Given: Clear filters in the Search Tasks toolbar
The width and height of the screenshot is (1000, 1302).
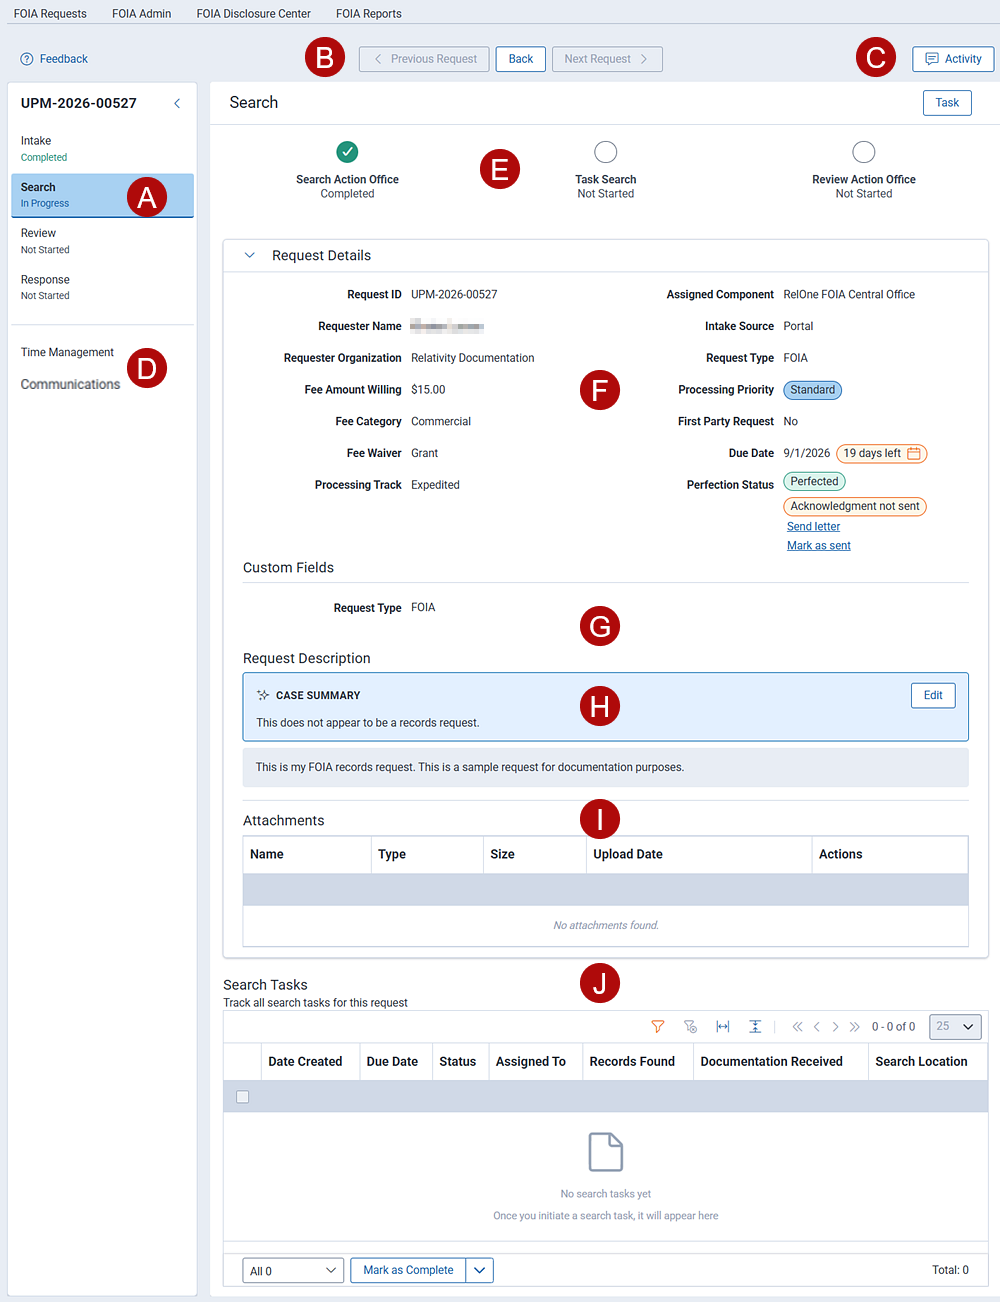Looking at the screenshot, I should [690, 1027].
